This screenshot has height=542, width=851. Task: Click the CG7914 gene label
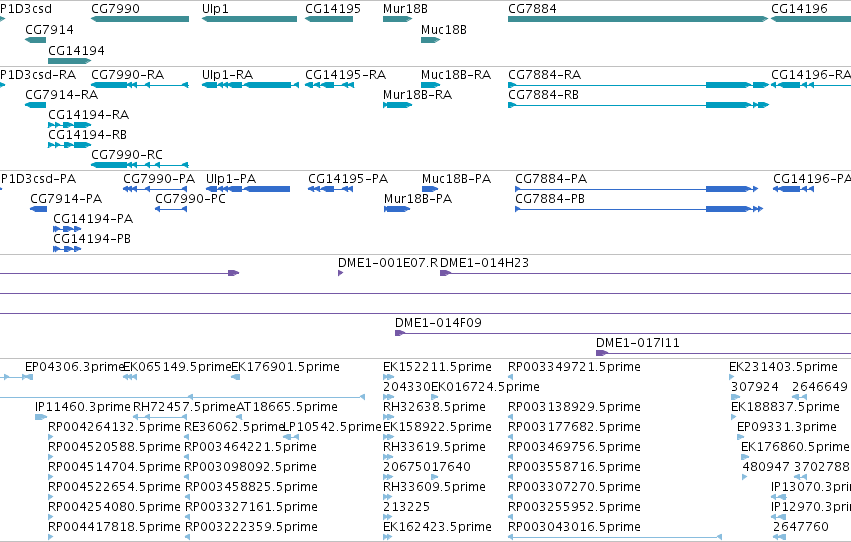49,29
